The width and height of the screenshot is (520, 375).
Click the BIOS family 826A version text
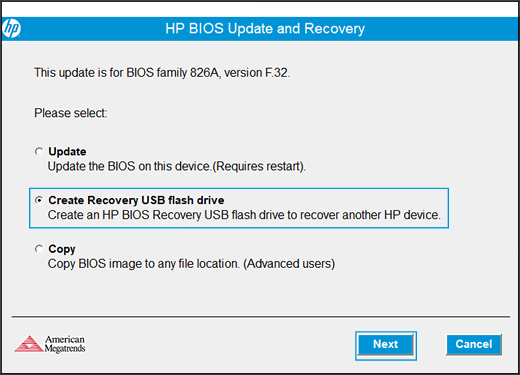pyautogui.click(x=162, y=73)
